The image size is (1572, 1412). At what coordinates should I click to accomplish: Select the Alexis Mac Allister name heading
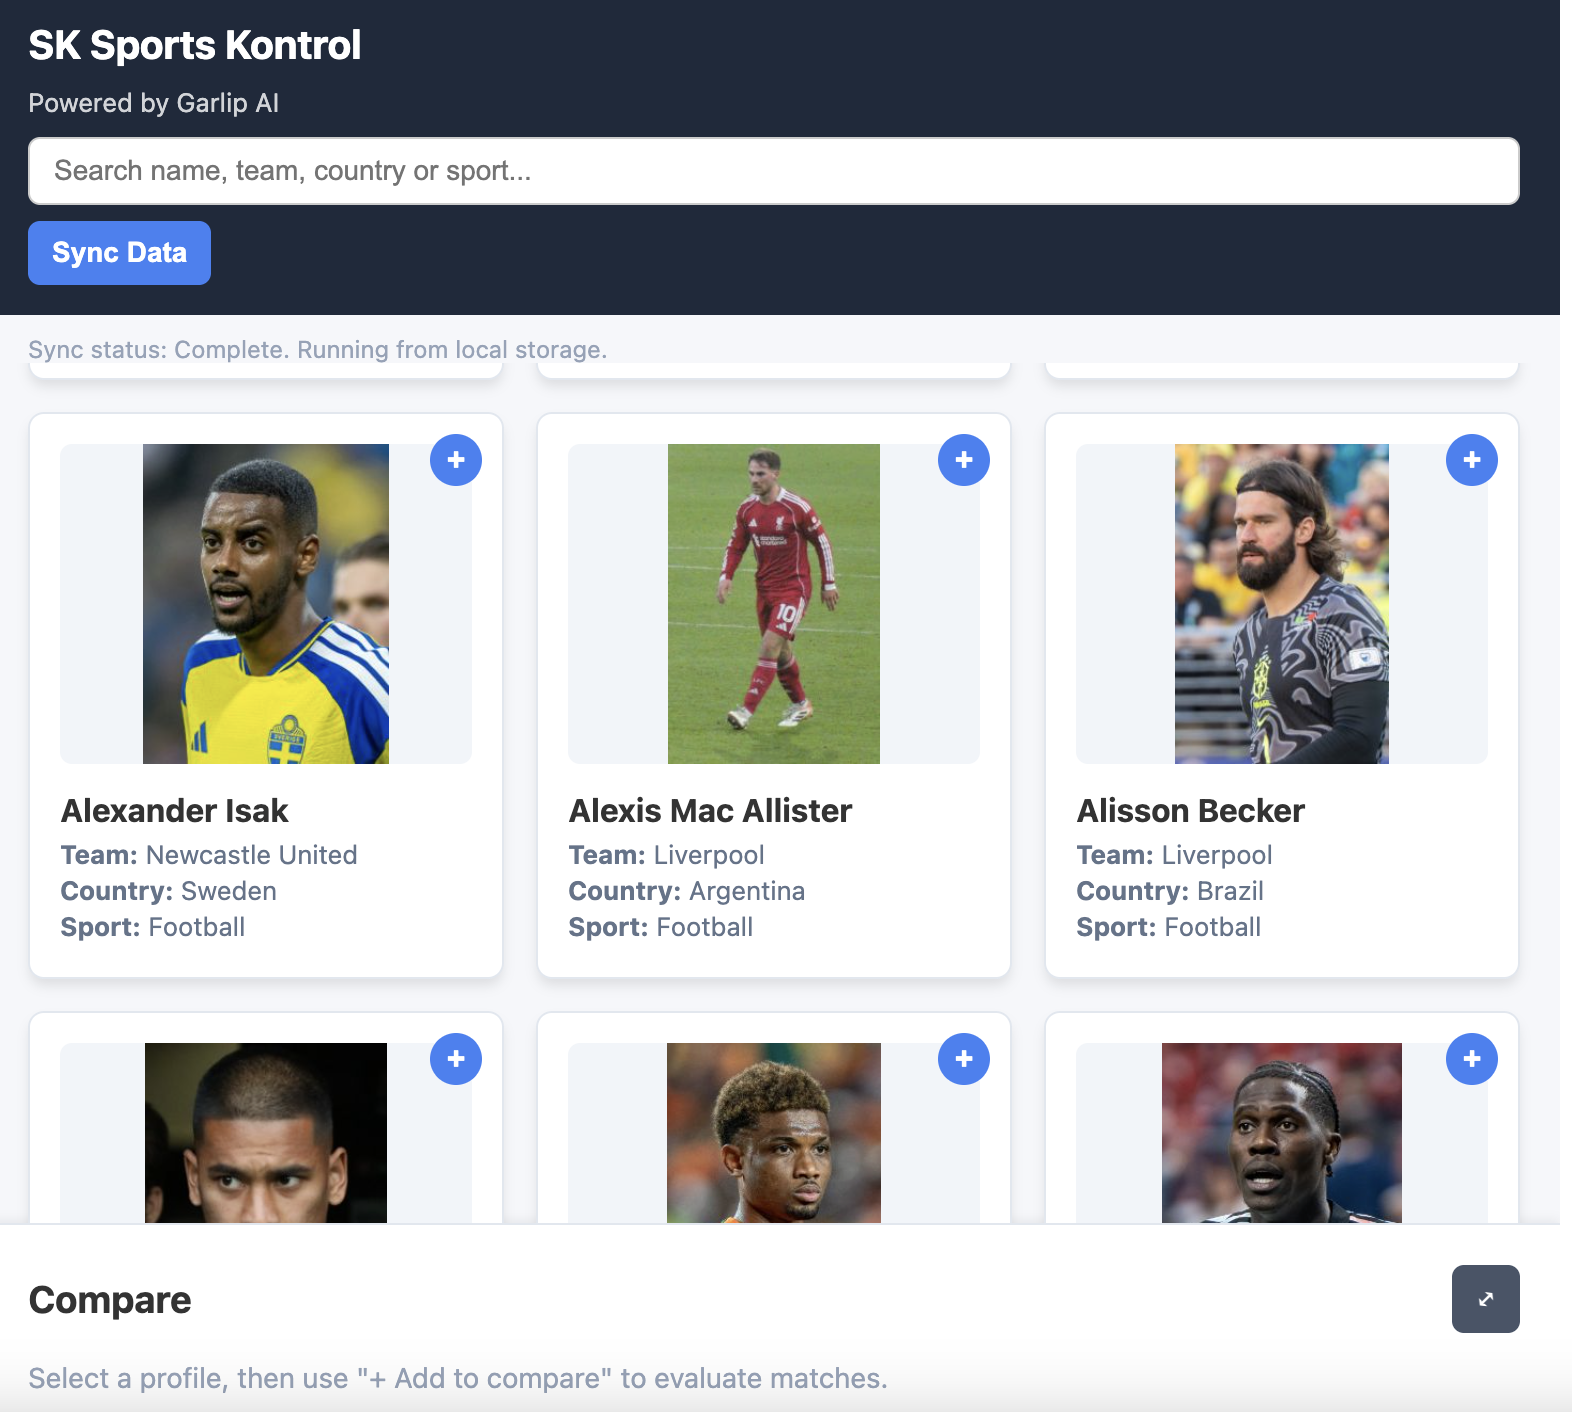(x=711, y=811)
